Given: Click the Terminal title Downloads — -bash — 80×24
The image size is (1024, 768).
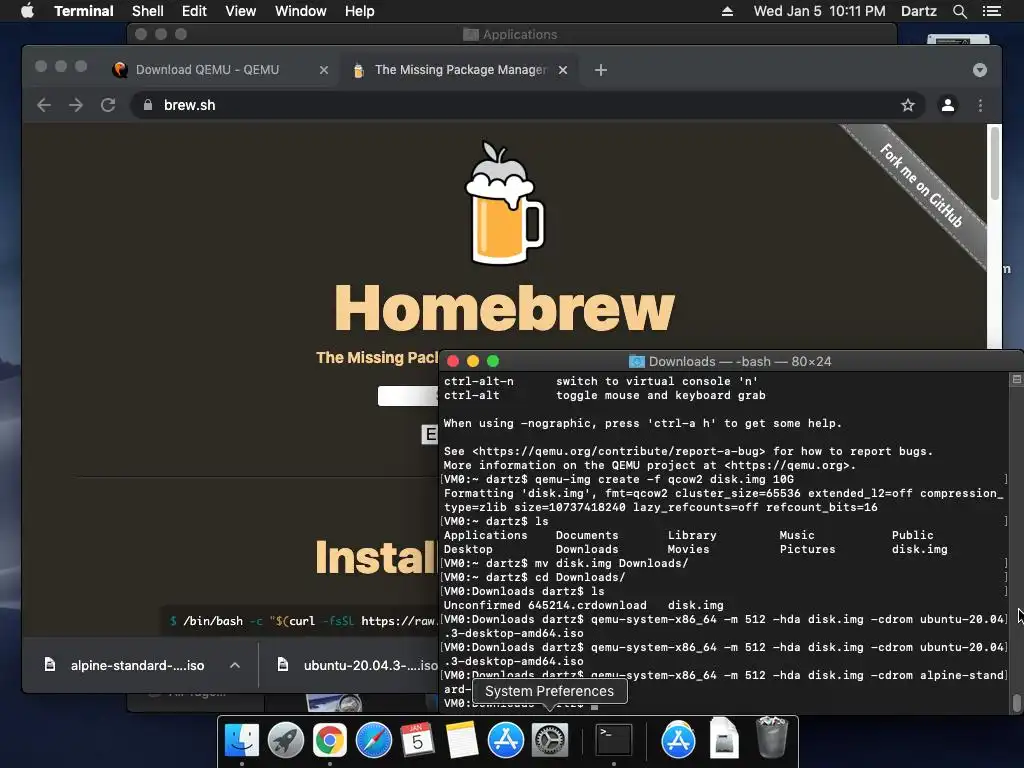Looking at the screenshot, I should [x=739, y=362].
